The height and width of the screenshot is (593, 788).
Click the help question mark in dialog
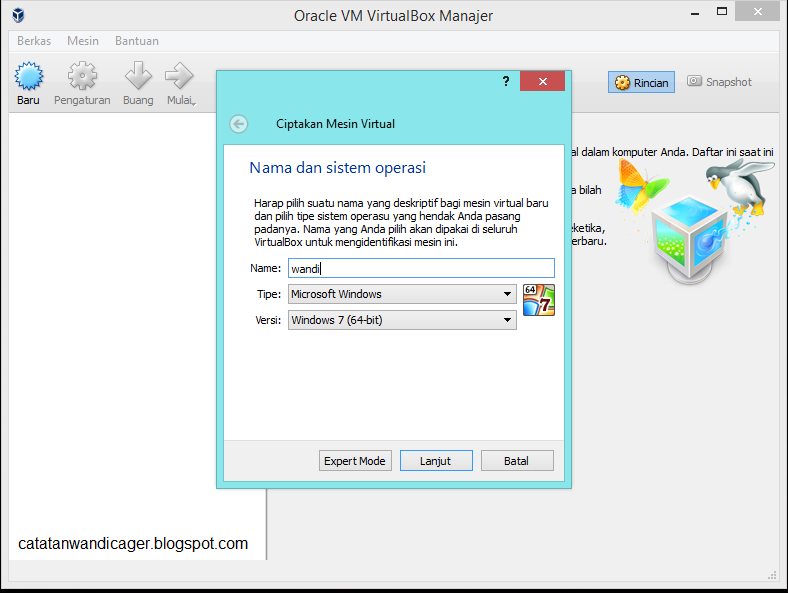(506, 81)
